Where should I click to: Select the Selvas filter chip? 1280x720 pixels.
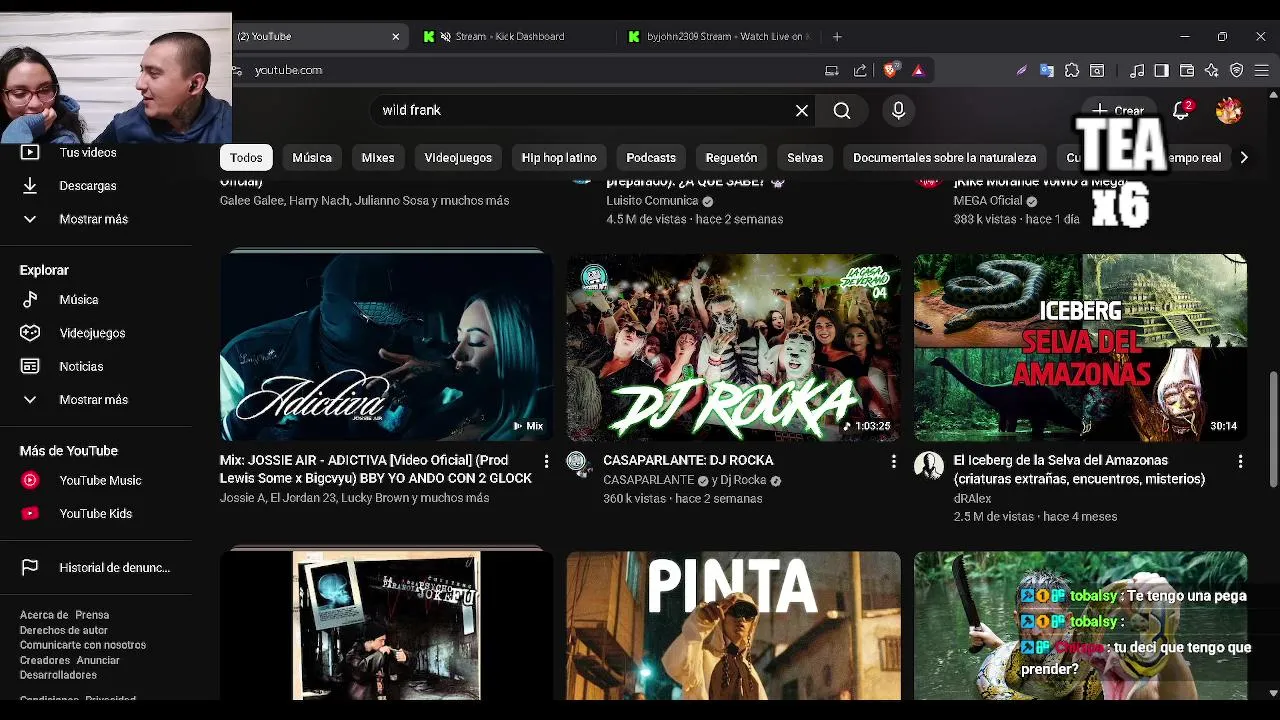point(805,158)
